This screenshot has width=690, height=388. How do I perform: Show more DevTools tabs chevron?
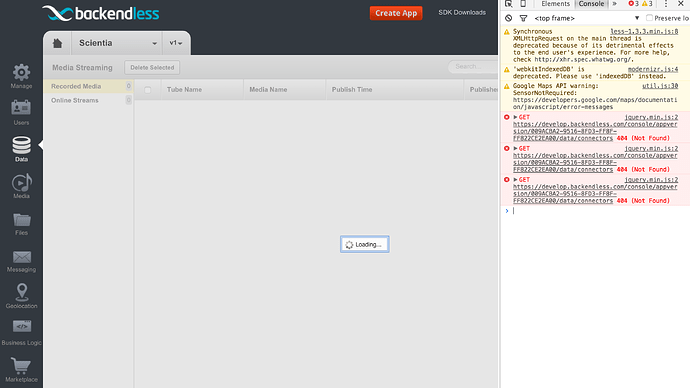(615, 4)
